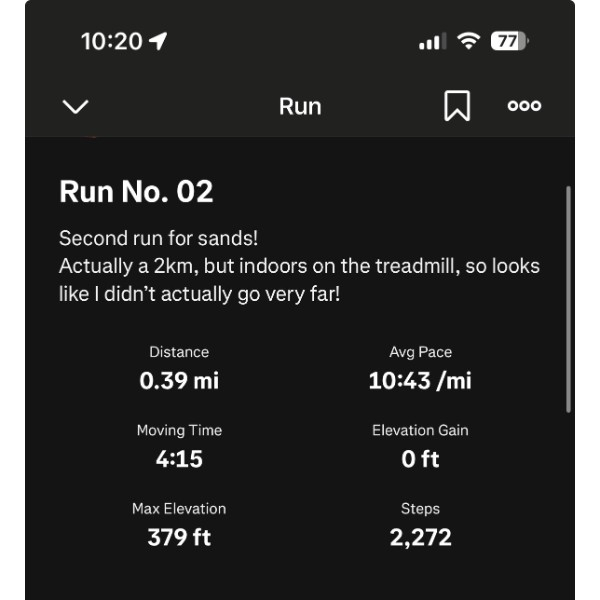The height and width of the screenshot is (600, 600).
Task: Tap the Elevation Gain 0 ft value
Action: click(x=420, y=459)
